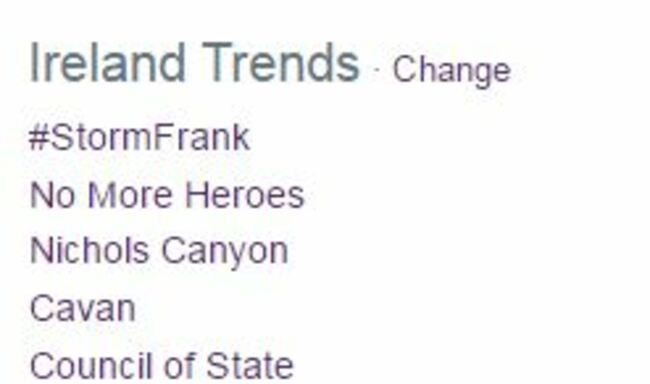This screenshot has height=384, width=650.
Task: Tap the single-word trend Cavan
Action: coord(82,309)
